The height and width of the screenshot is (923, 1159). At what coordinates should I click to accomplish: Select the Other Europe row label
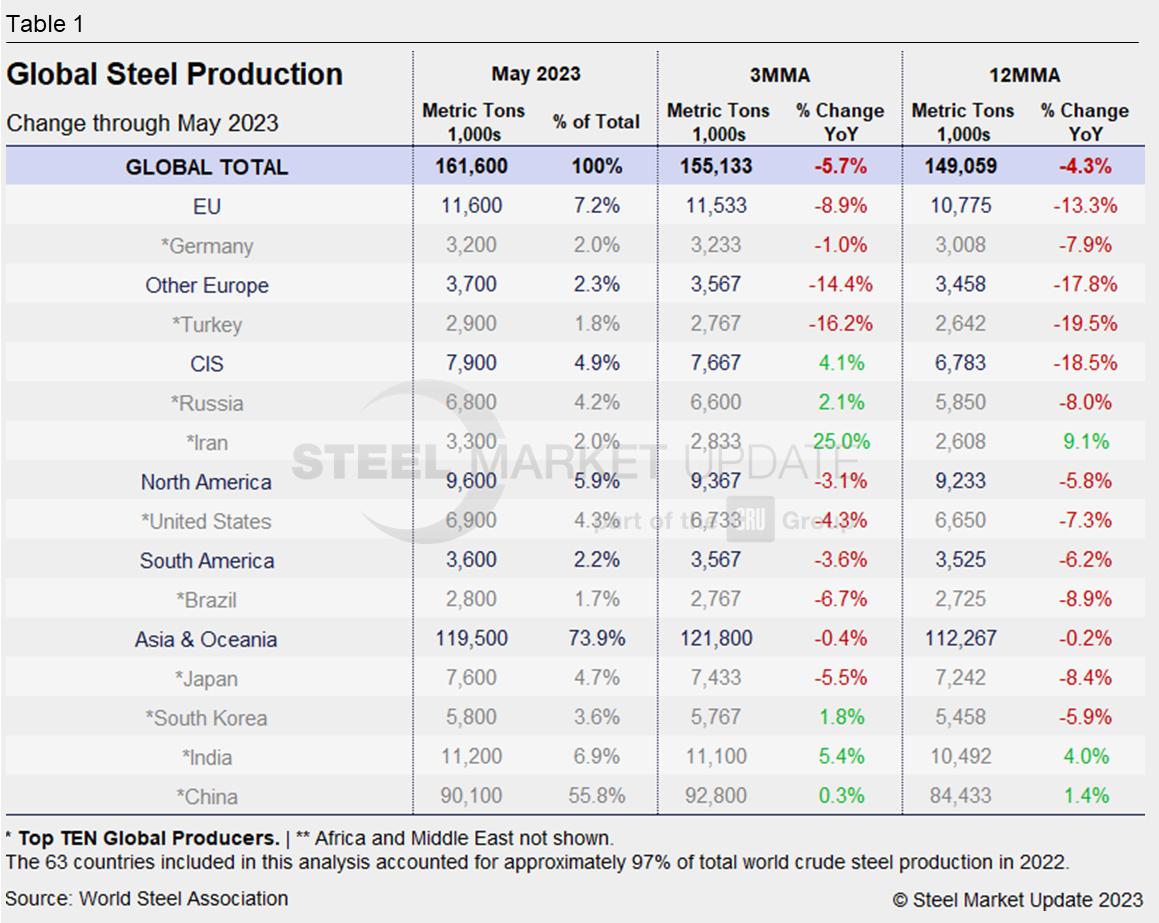pos(207,286)
